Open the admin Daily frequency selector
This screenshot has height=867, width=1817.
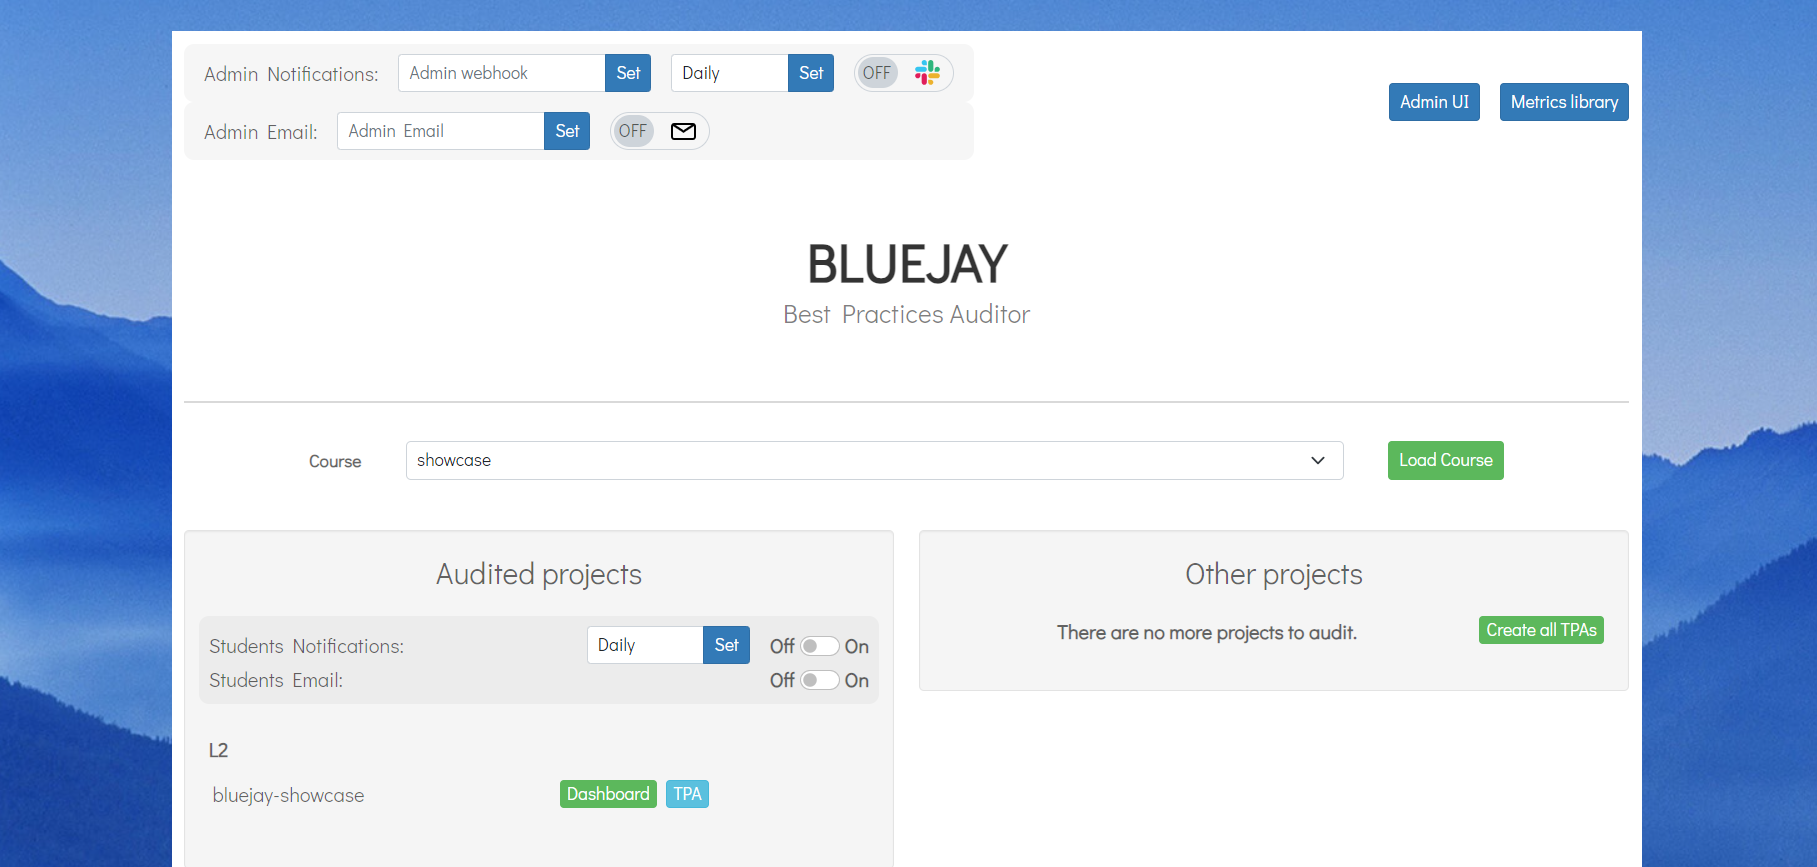(x=729, y=73)
